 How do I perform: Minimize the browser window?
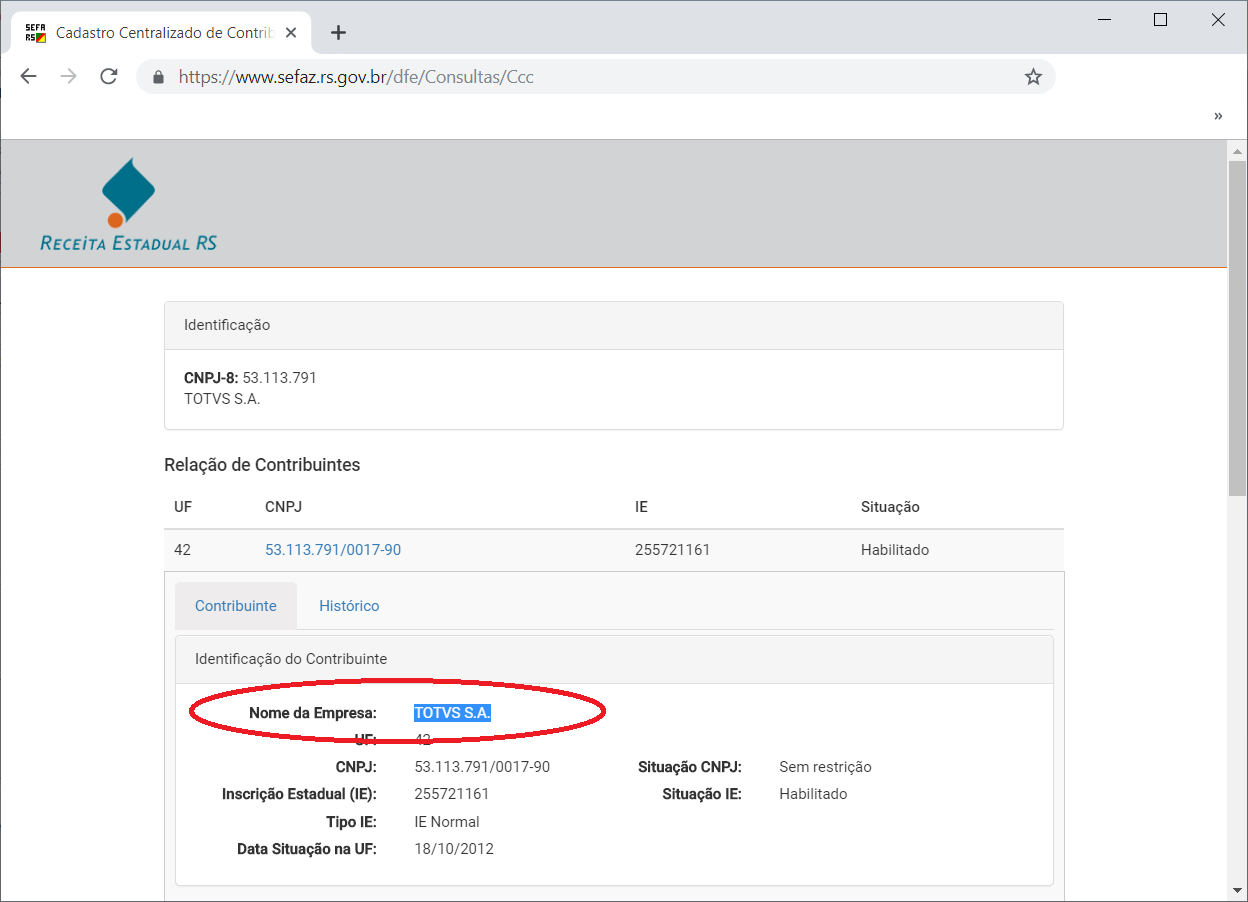point(1105,19)
